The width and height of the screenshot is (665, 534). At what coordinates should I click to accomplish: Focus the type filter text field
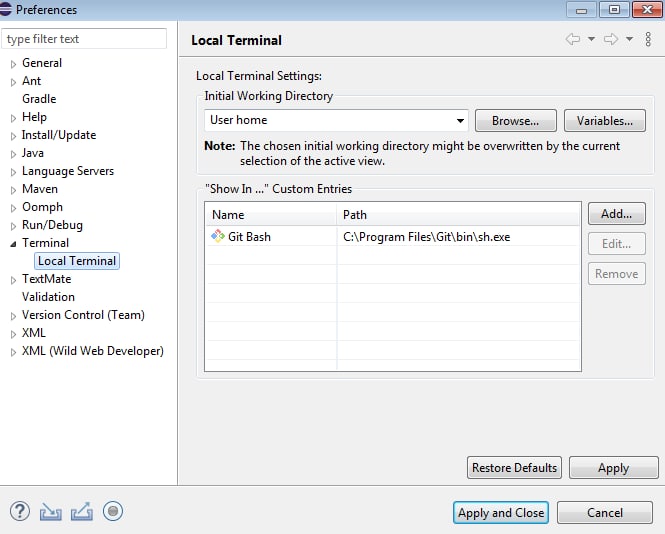(x=84, y=39)
